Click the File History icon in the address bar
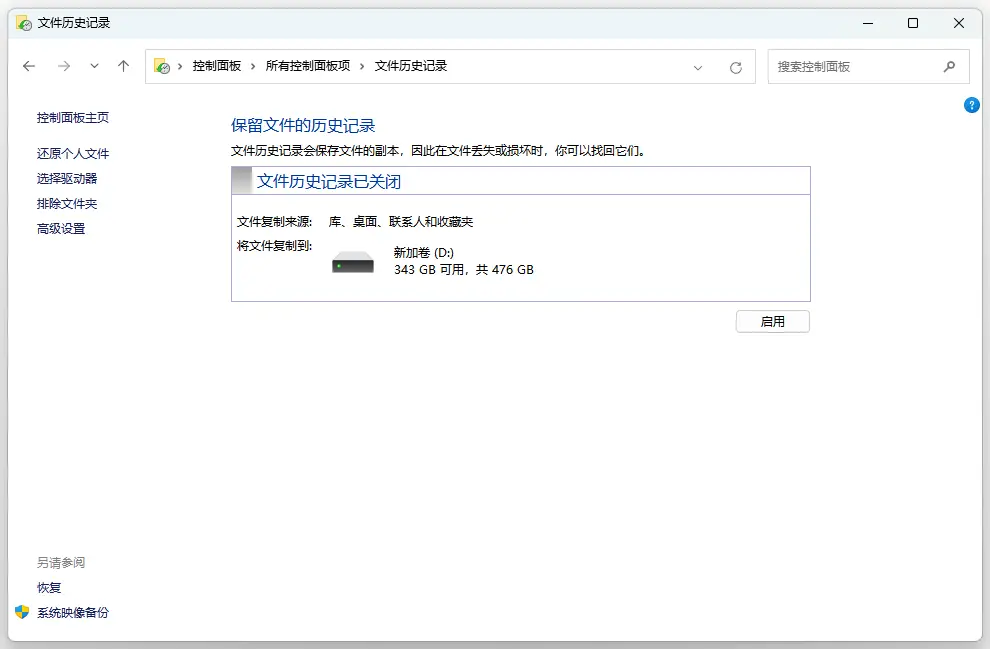This screenshot has width=990, height=649. tap(162, 66)
